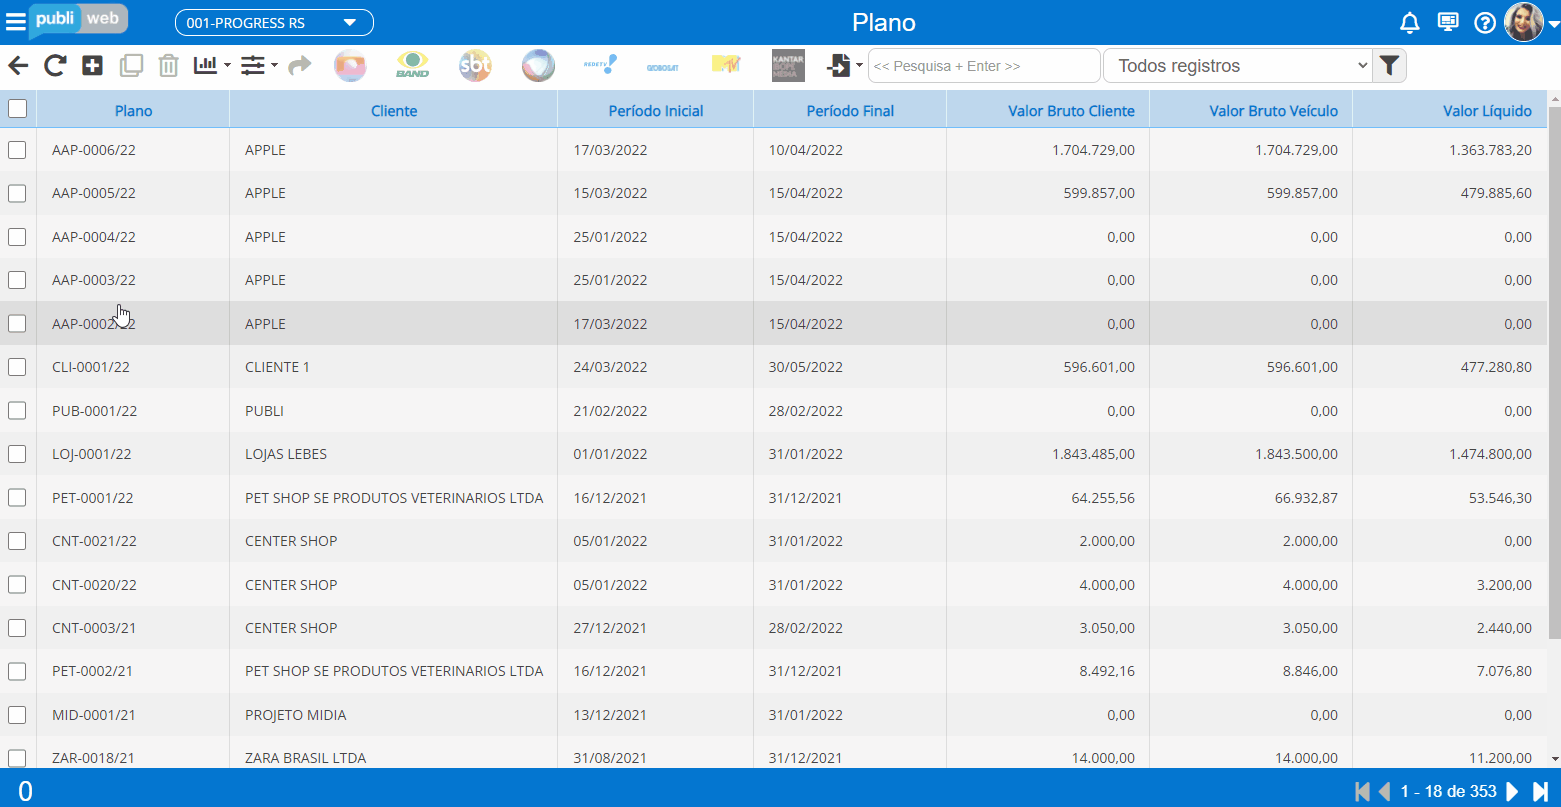
Task: Go to the first page of records
Action: (x=1362, y=791)
